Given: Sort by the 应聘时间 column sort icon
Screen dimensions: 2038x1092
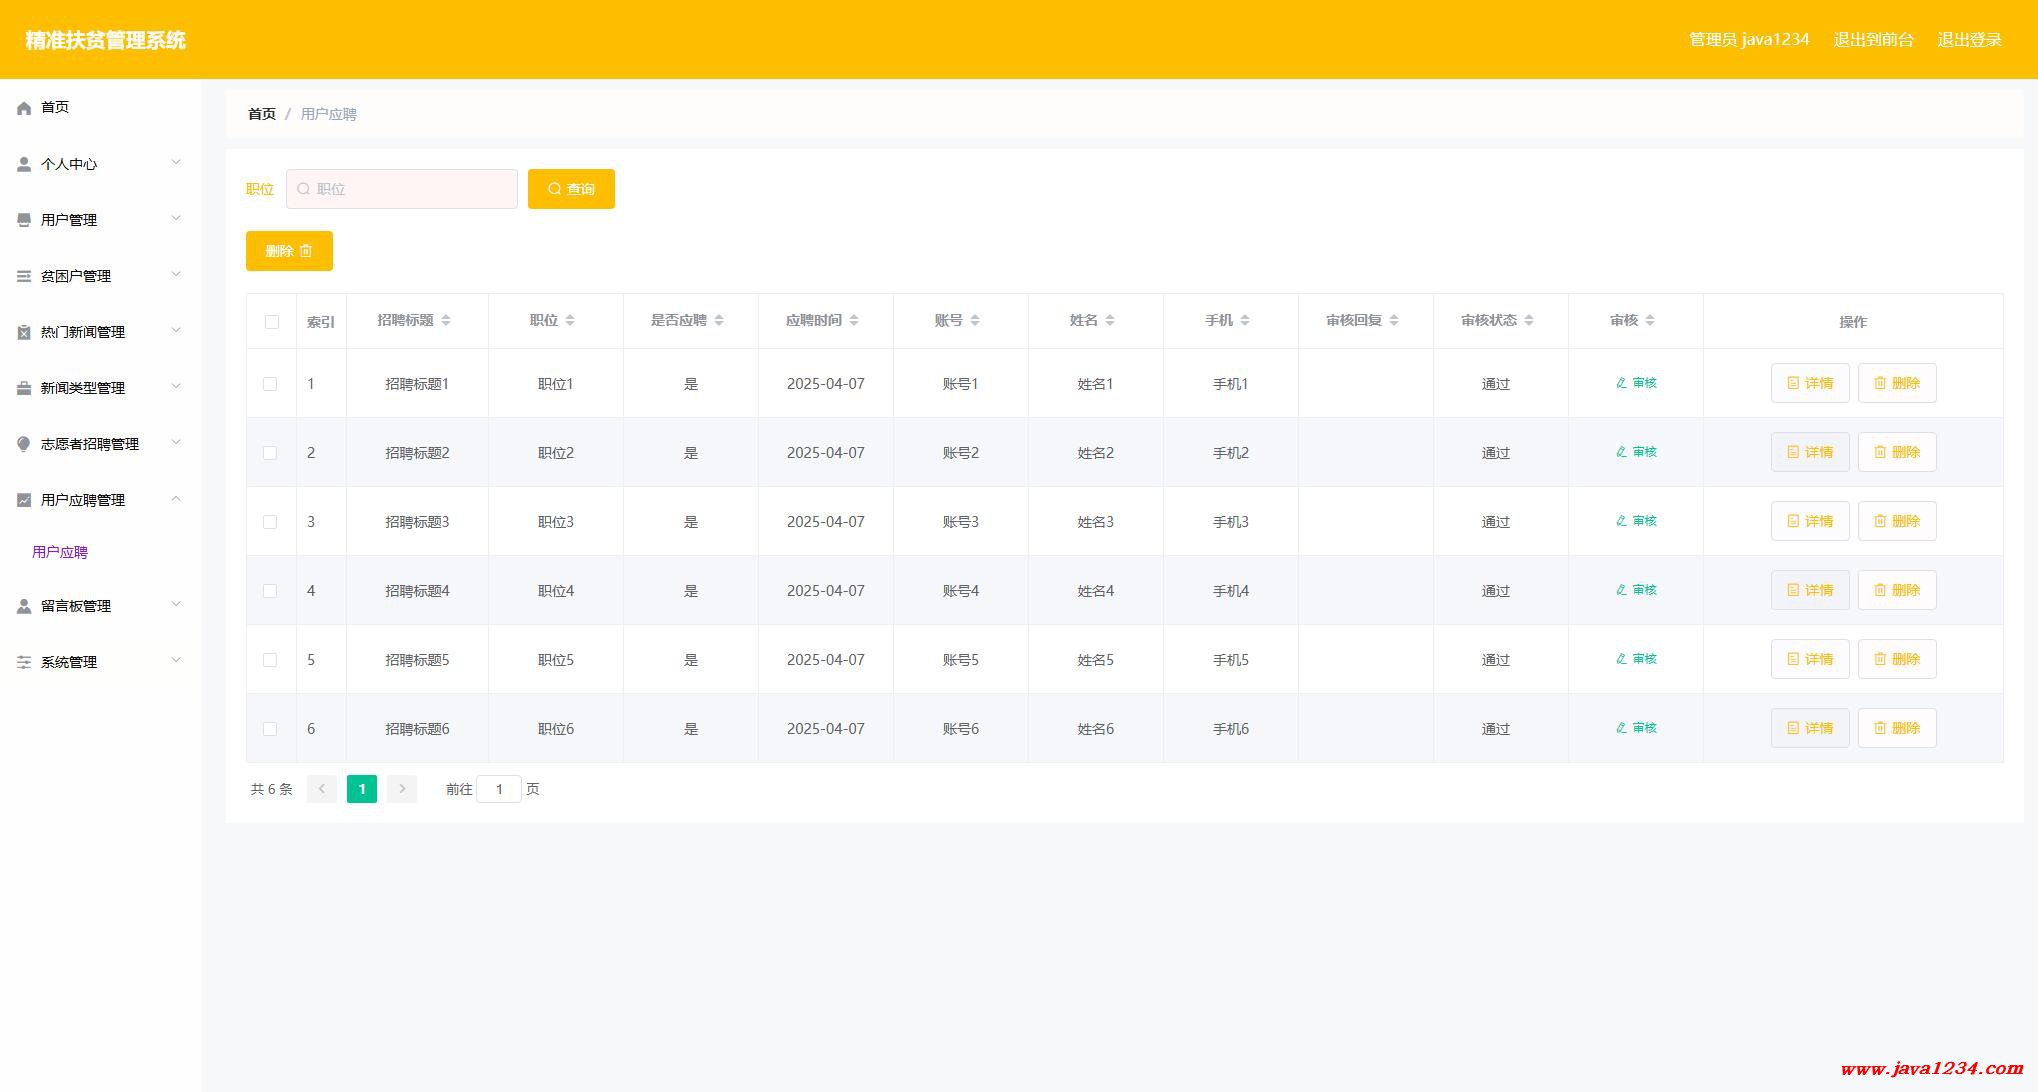Looking at the screenshot, I should [x=853, y=320].
